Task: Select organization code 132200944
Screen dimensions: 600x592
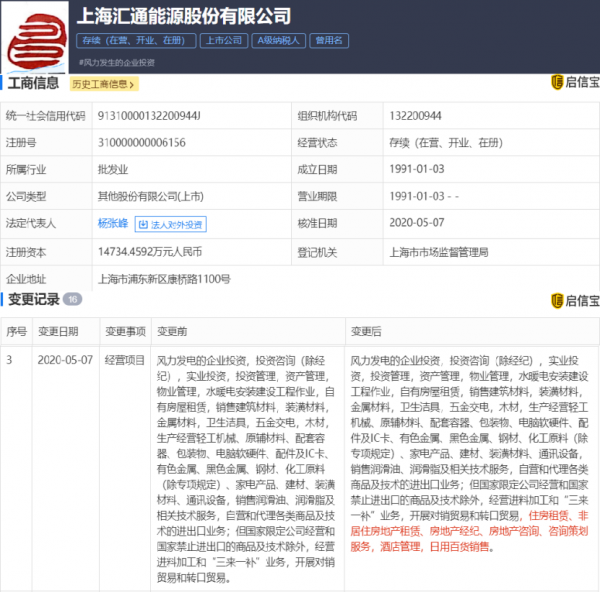Action: tap(415, 116)
